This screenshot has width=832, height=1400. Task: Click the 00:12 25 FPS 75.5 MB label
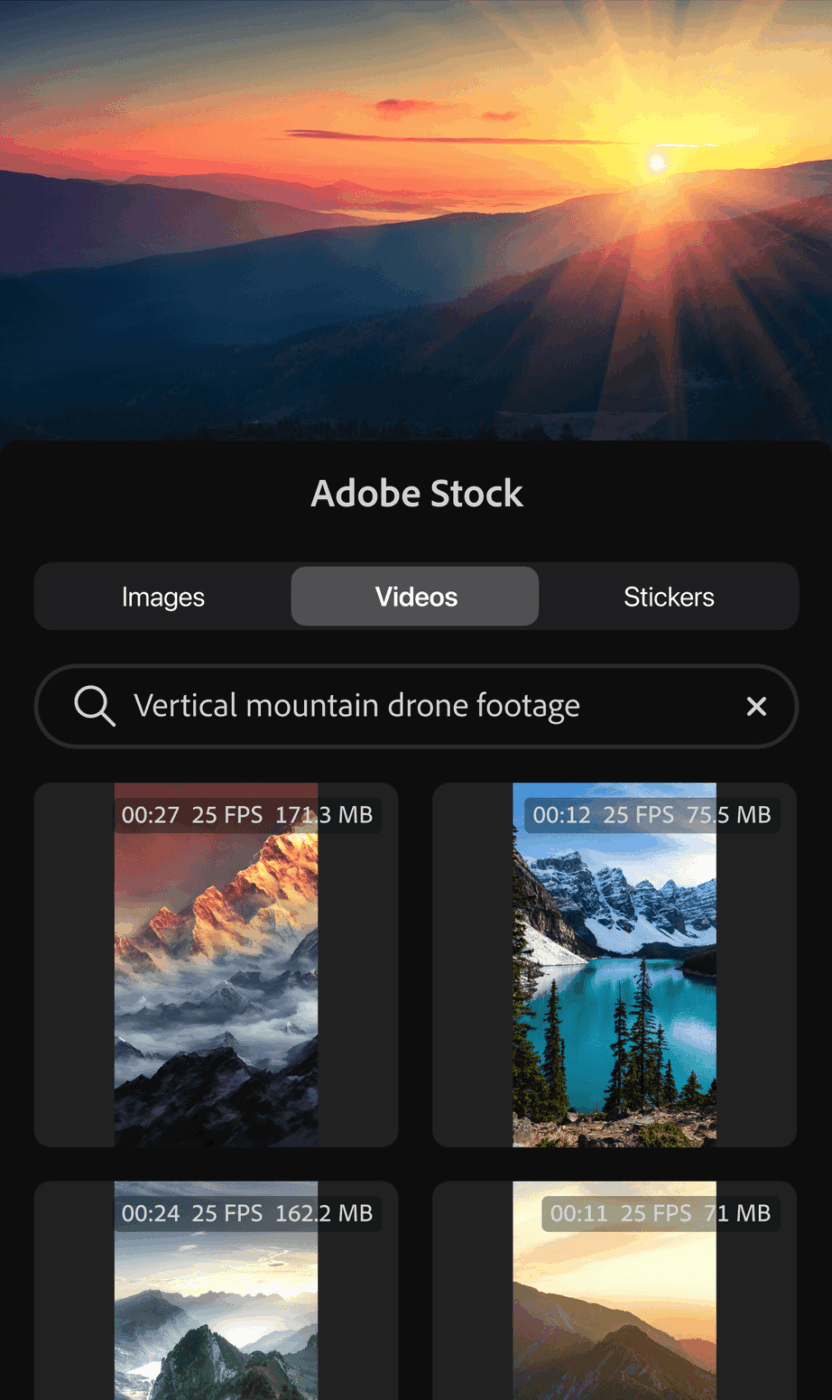pos(652,815)
